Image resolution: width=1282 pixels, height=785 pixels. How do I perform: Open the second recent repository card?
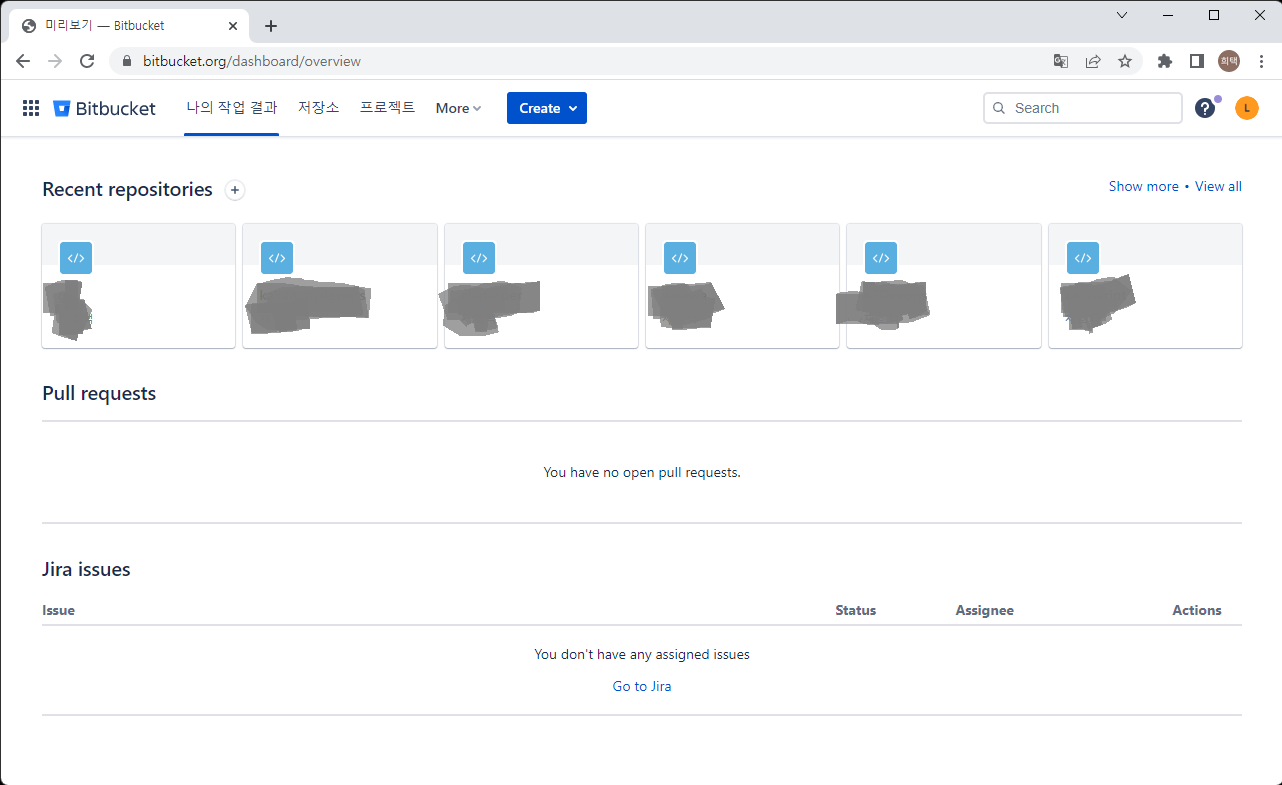[x=340, y=286]
